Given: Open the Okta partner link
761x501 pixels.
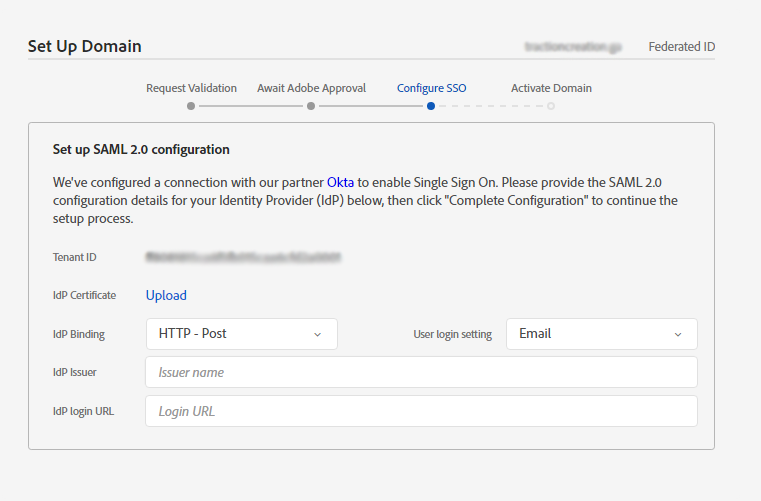Looking at the screenshot, I should [341, 182].
